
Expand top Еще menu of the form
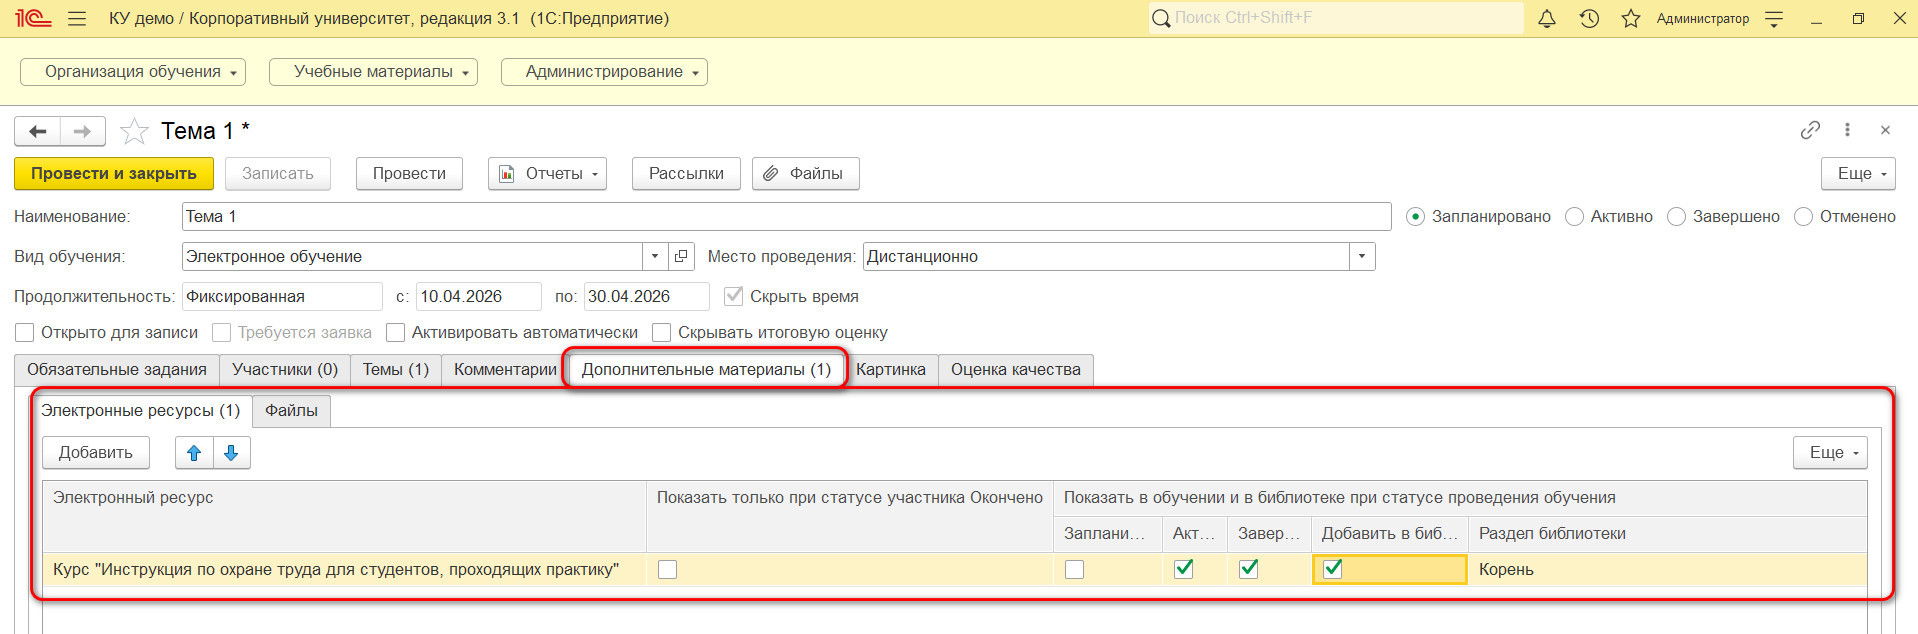tap(1858, 174)
